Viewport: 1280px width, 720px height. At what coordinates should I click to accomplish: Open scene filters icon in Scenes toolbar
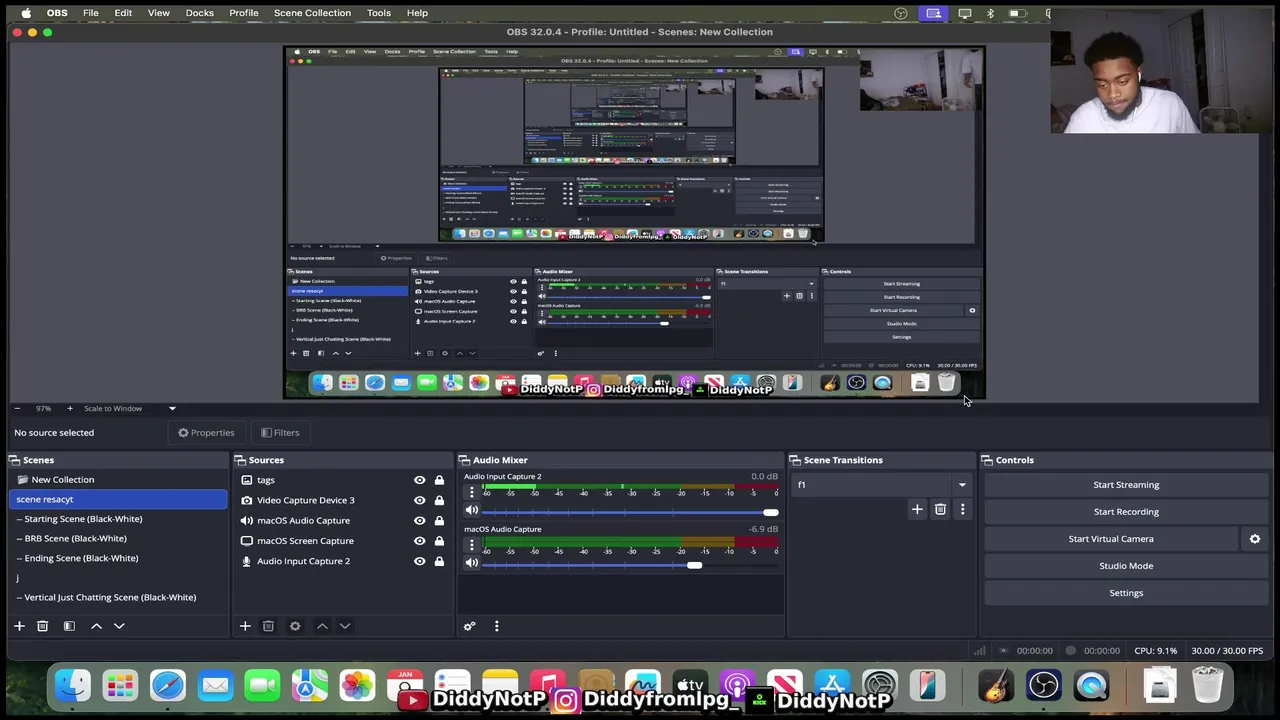tap(69, 626)
